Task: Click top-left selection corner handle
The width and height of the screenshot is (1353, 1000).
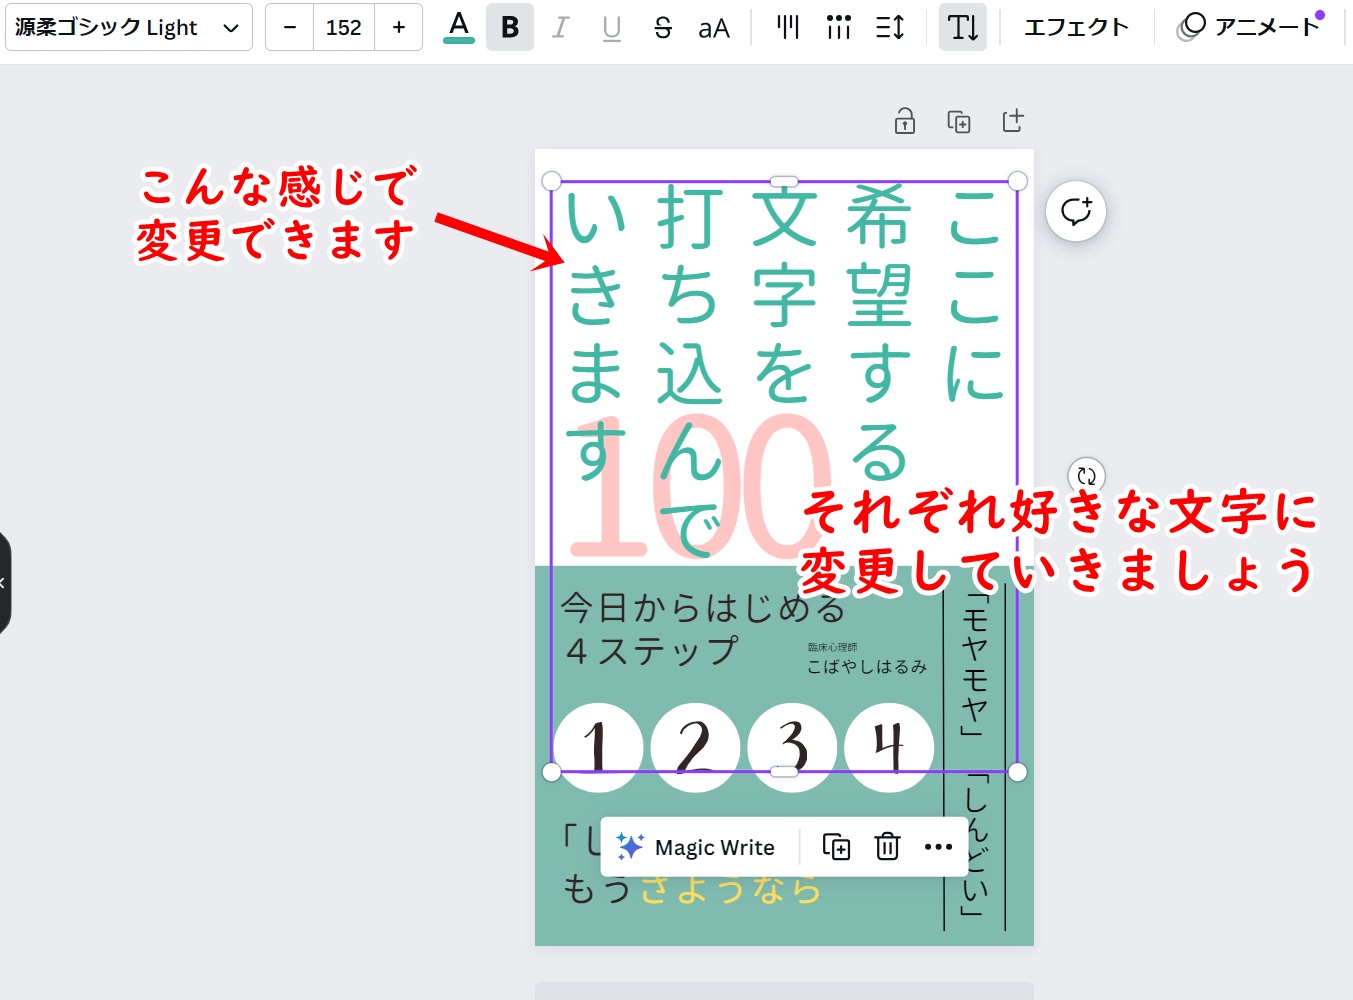Action: pos(551,181)
